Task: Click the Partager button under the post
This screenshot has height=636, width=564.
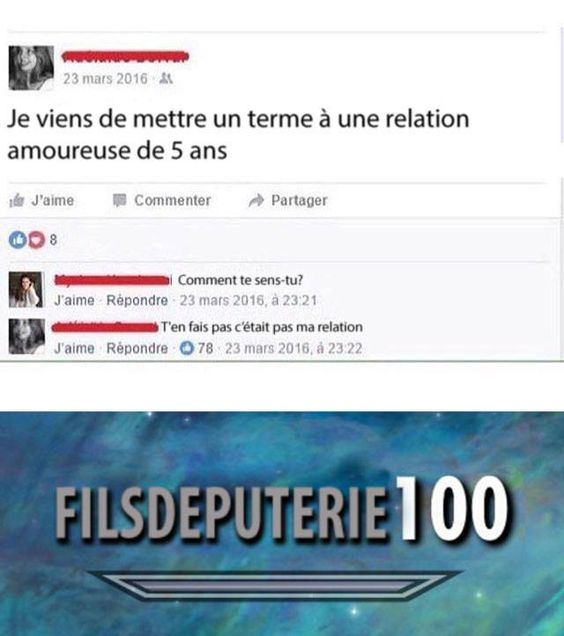Action: 288,200
